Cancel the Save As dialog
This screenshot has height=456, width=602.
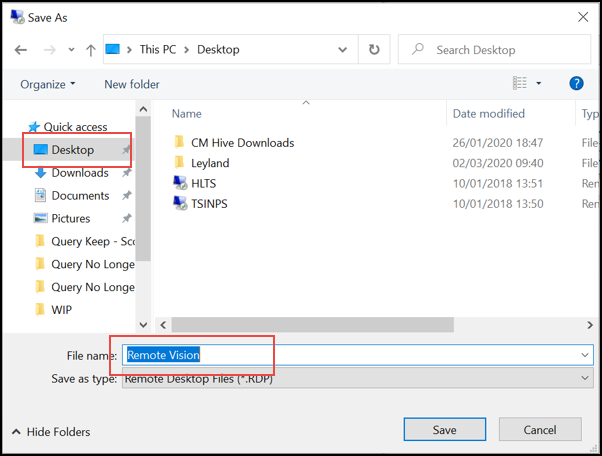(539, 430)
